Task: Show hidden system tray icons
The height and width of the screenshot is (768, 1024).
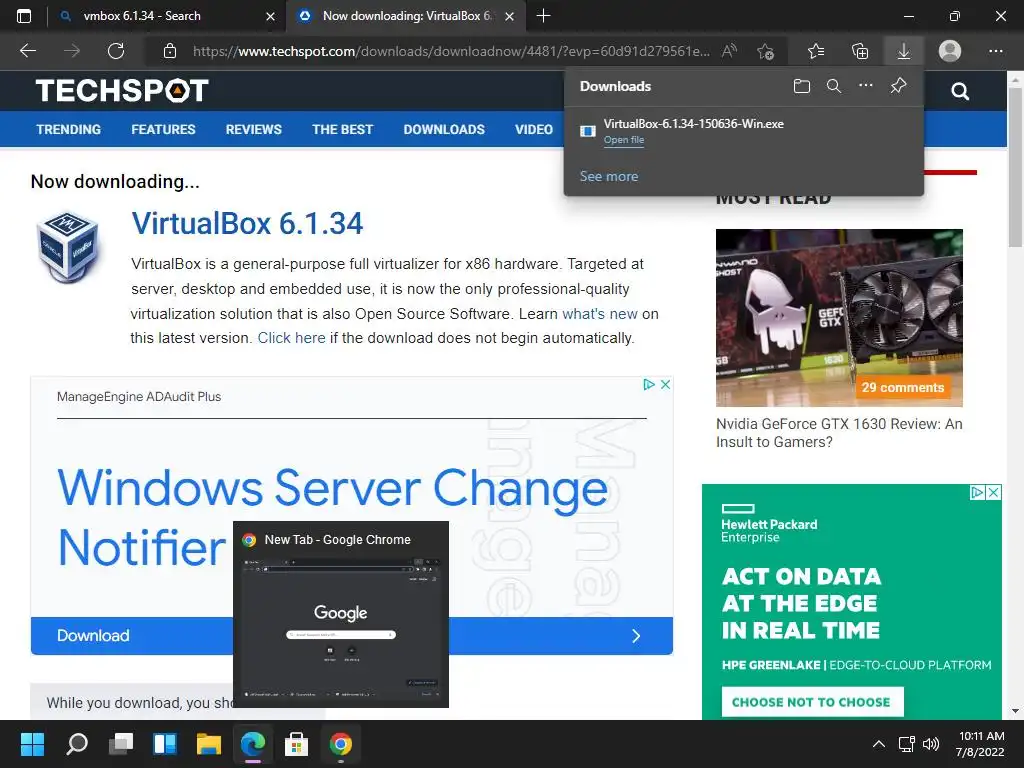Action: (879, 744)
